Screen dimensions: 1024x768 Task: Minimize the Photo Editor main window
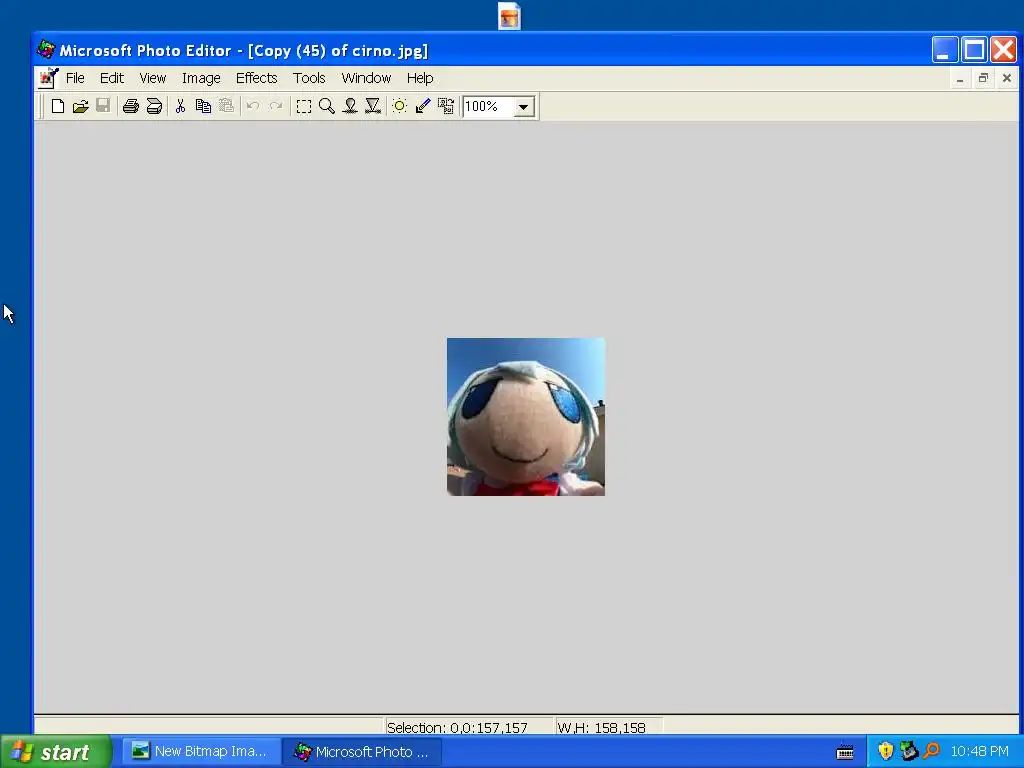click(x=945, y=50)
